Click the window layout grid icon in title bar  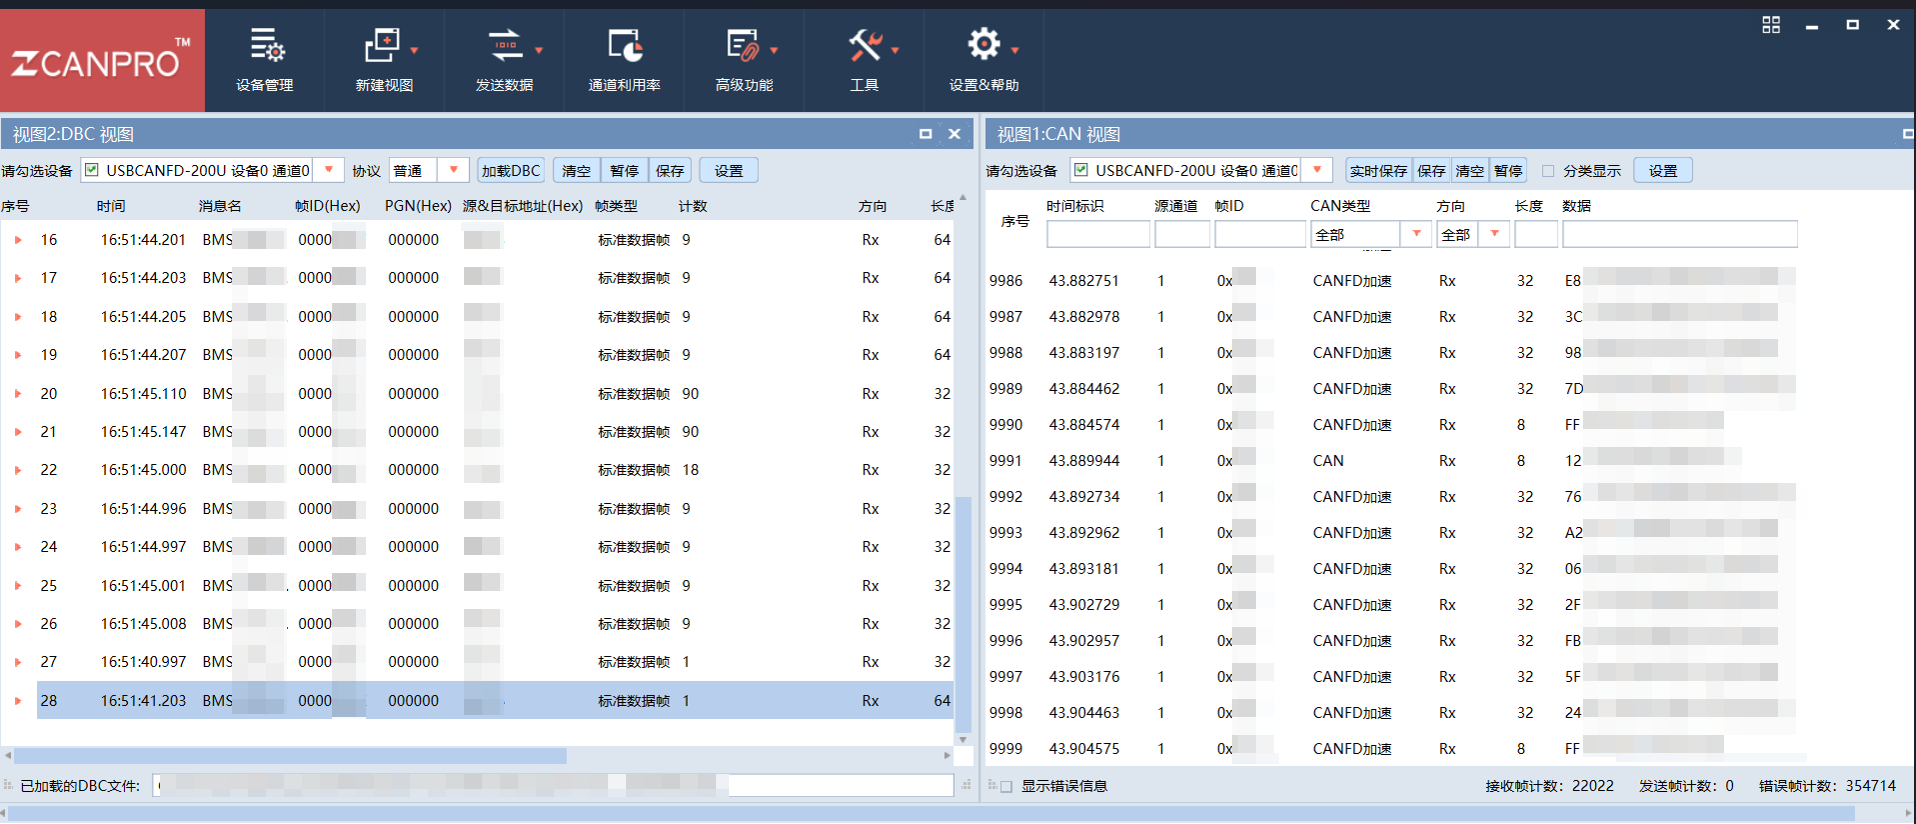(x=1771, y=25)
